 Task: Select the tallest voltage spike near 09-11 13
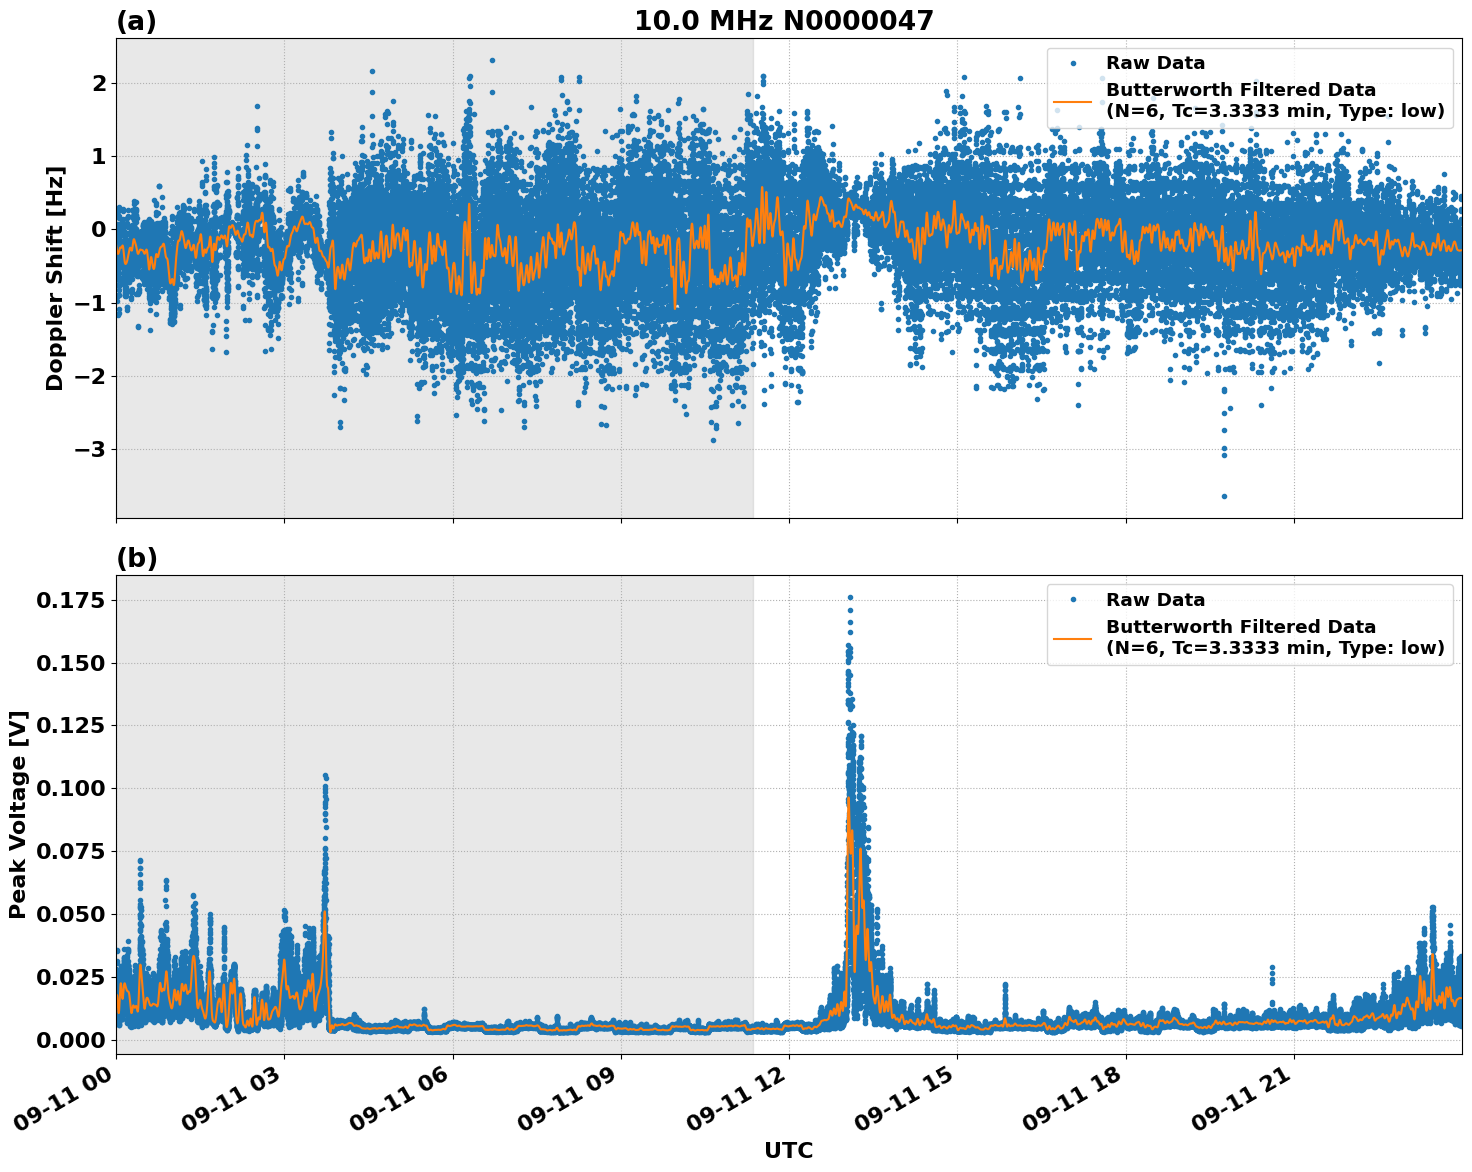(849, 598)
